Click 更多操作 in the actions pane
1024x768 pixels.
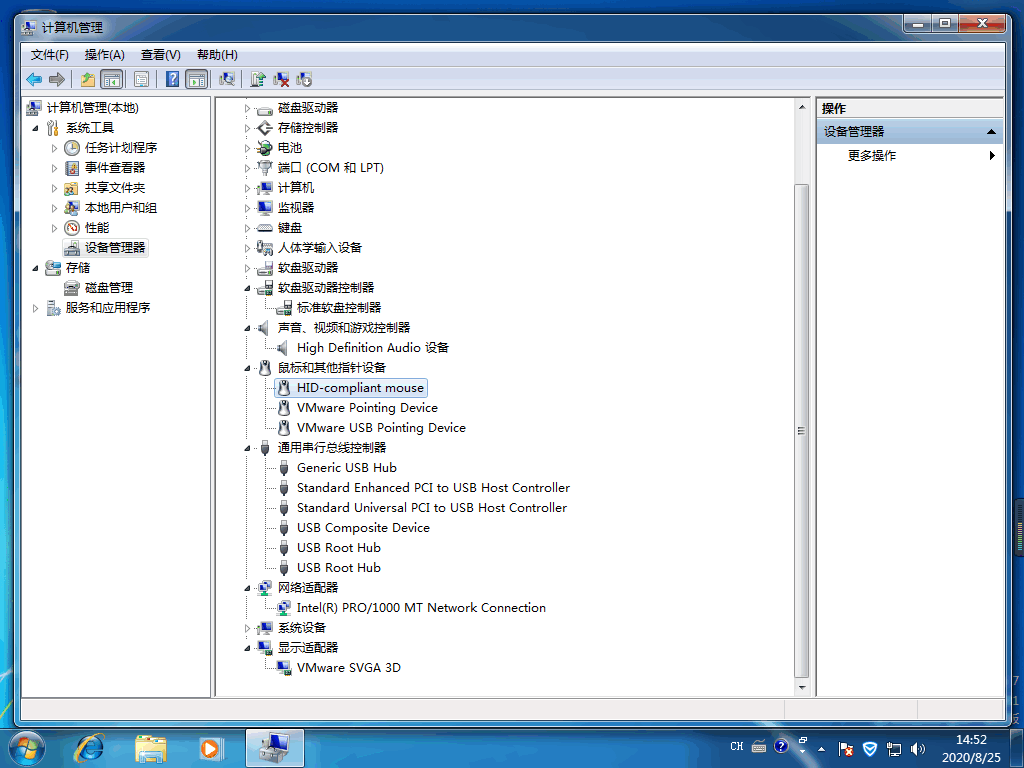tap(872, 156)
